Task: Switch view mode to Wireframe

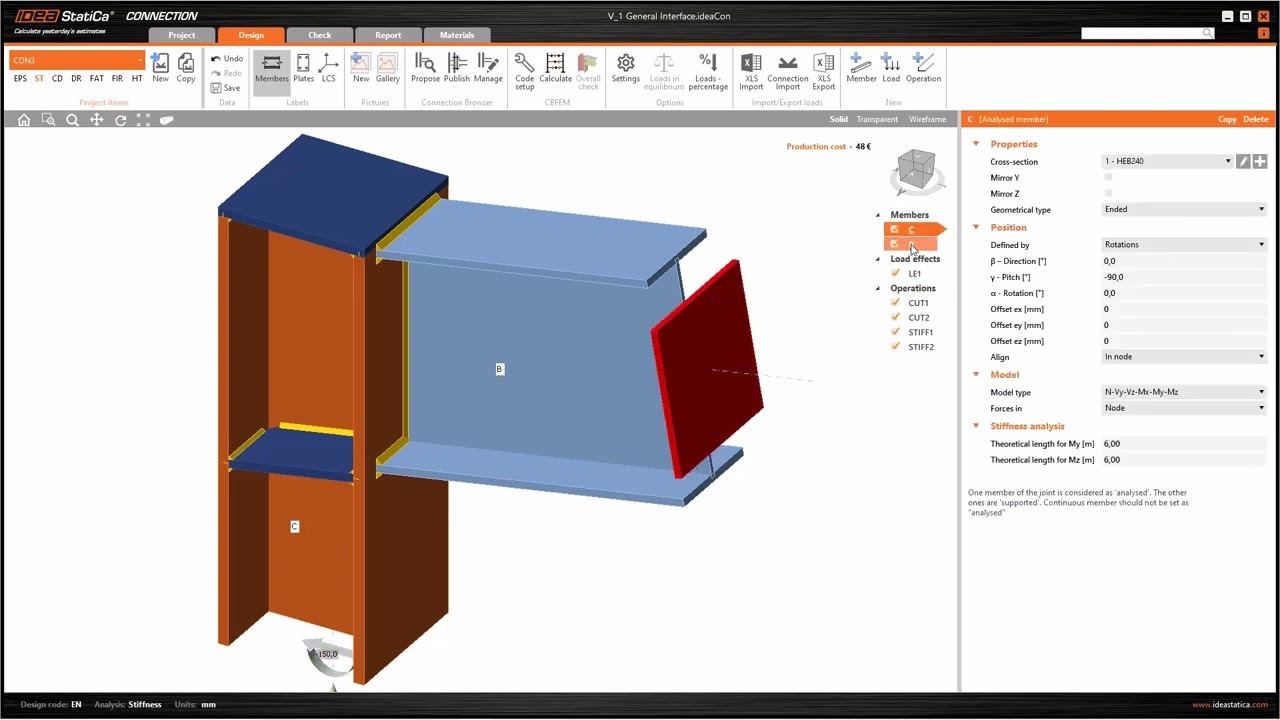Action: [927, 119]
